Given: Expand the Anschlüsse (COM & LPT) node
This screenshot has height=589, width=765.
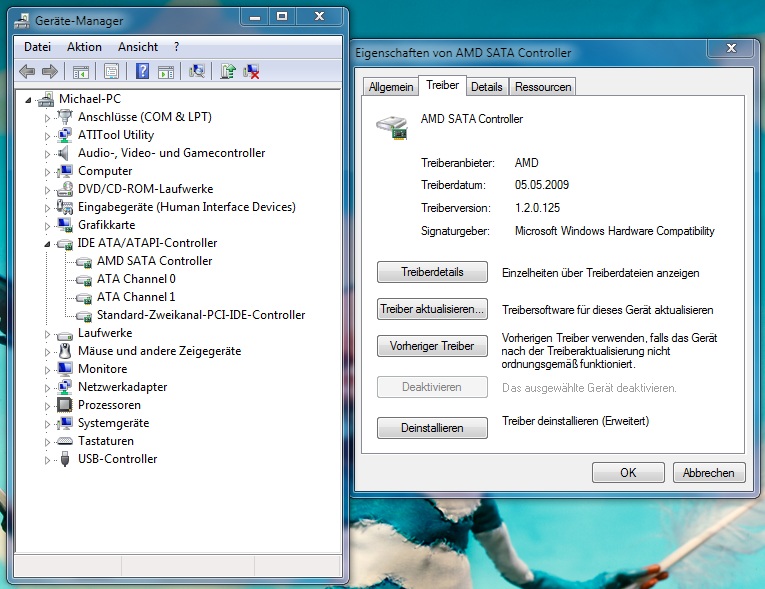Looking at the screenshot, I should coord(47,118).
